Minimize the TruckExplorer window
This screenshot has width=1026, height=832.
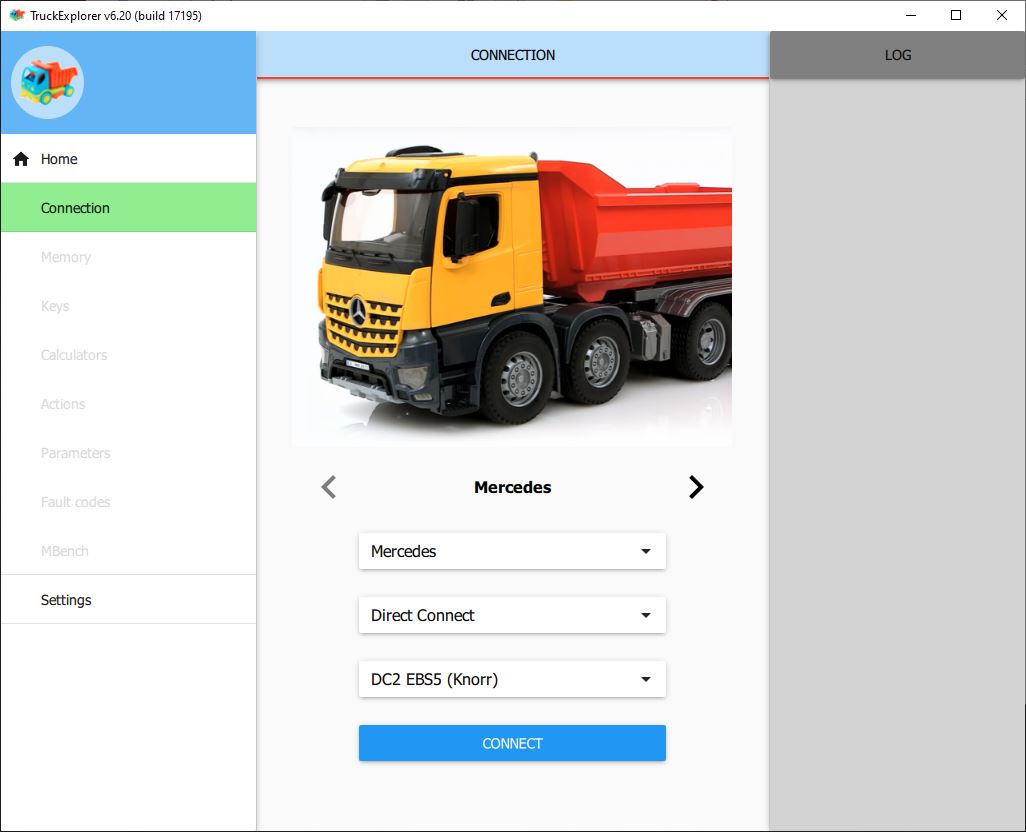(911, 15)
